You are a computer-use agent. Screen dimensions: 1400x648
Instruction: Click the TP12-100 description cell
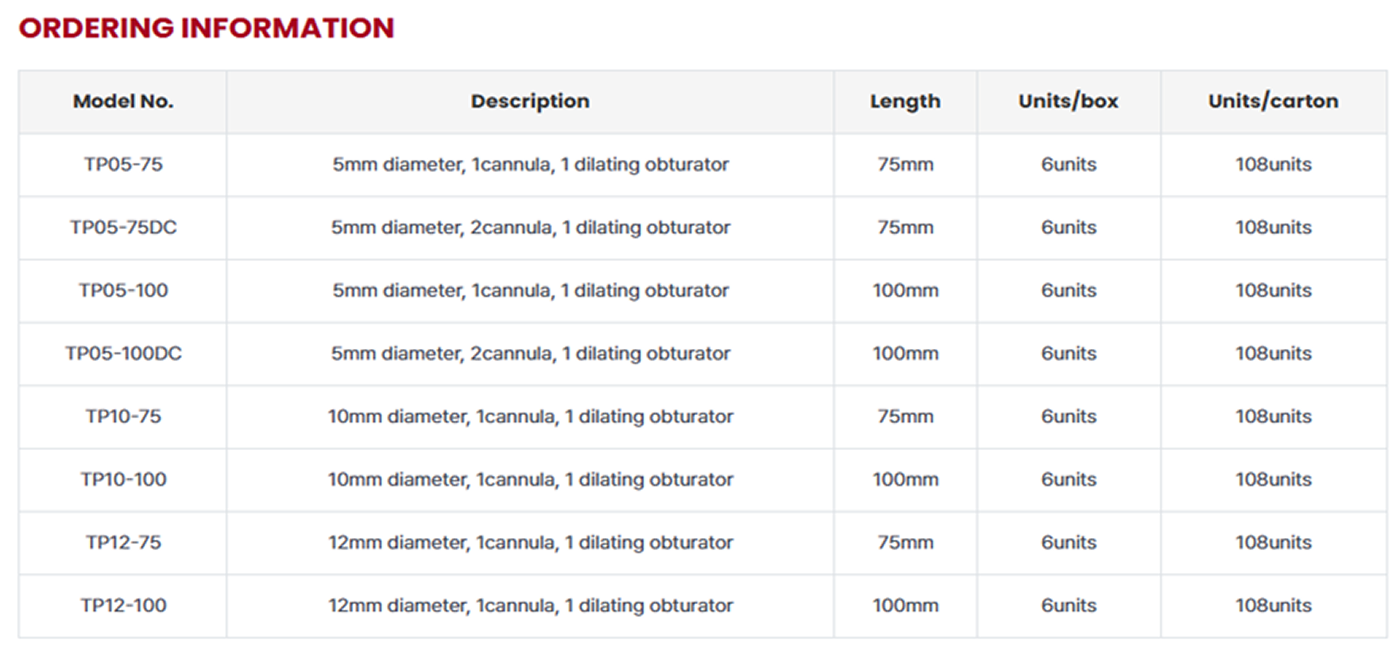coord(530,605)
